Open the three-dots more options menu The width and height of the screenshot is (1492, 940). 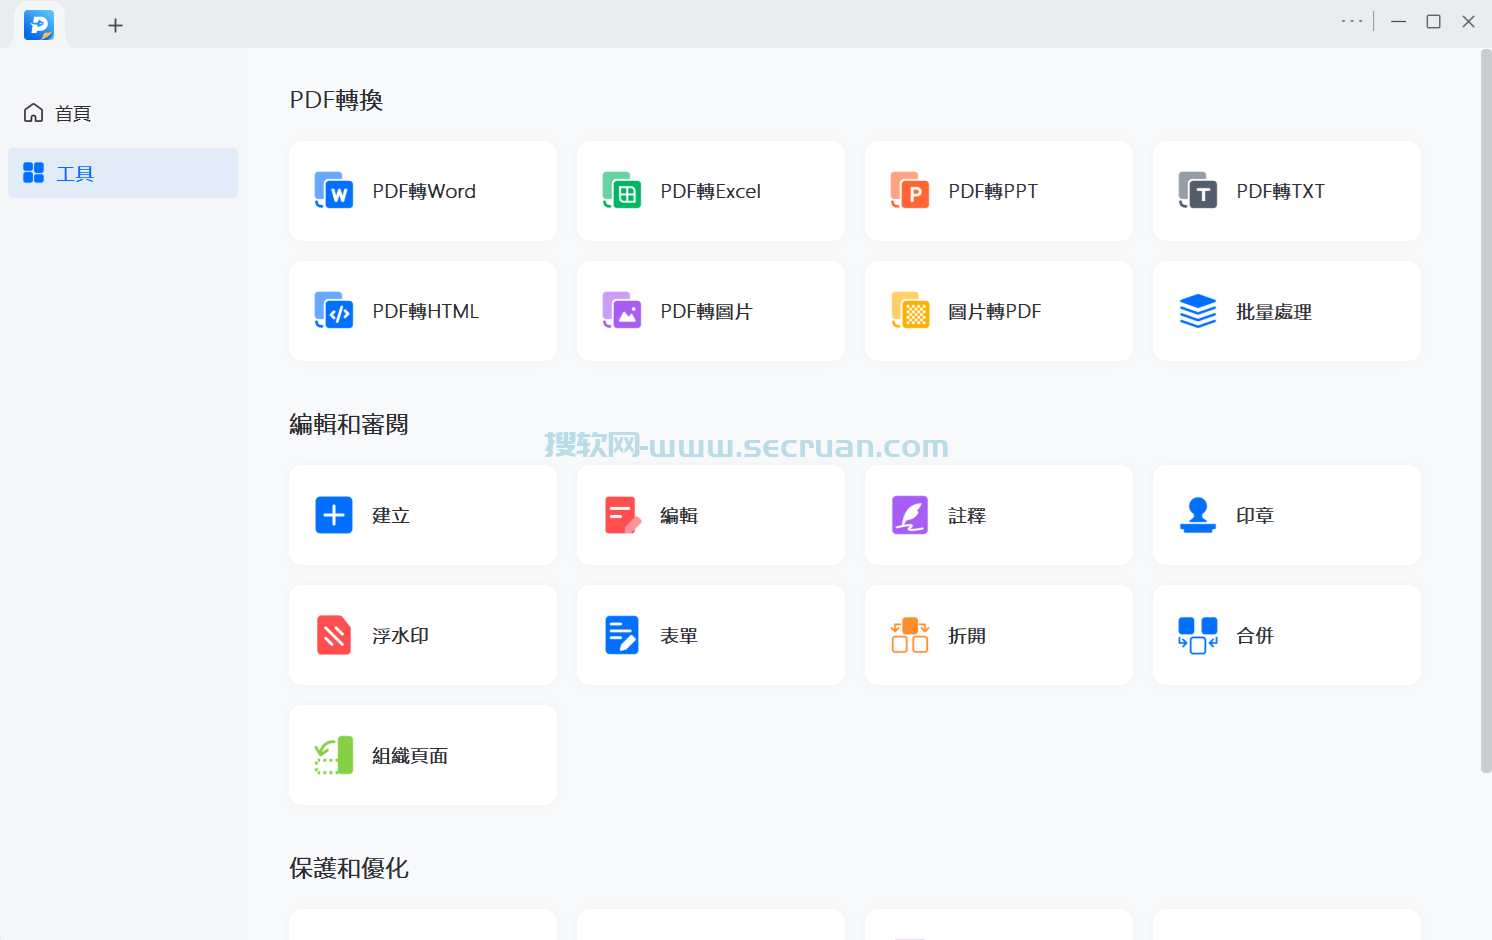[x=1352, y=21]
